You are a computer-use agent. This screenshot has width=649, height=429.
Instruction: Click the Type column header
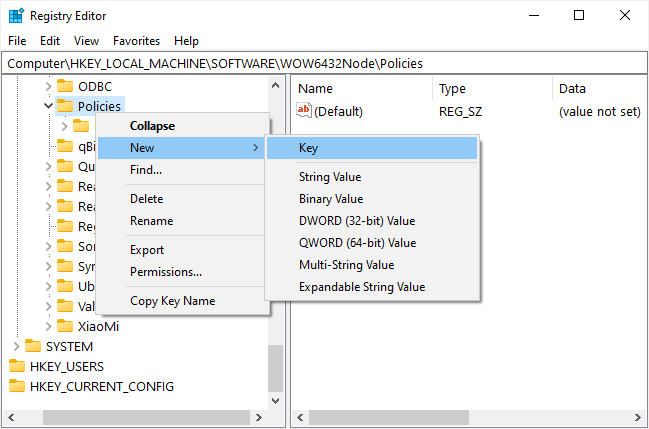tap(452, 89)
